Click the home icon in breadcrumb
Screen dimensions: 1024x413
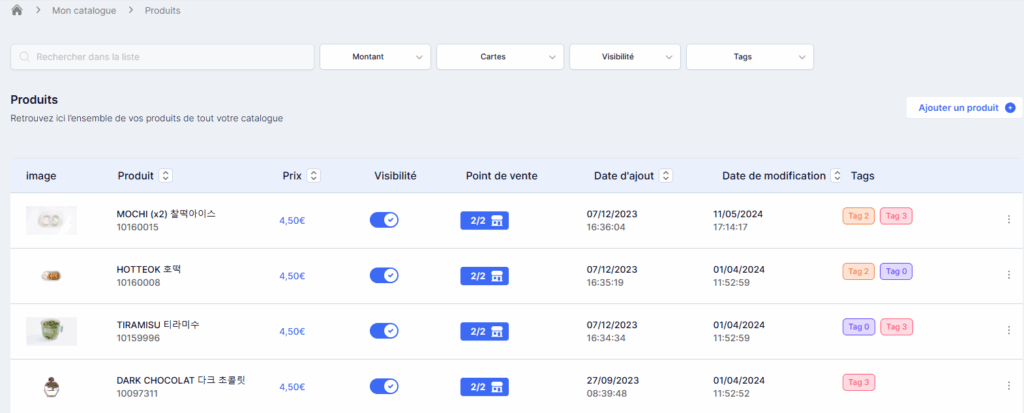(x=17, y=10)
